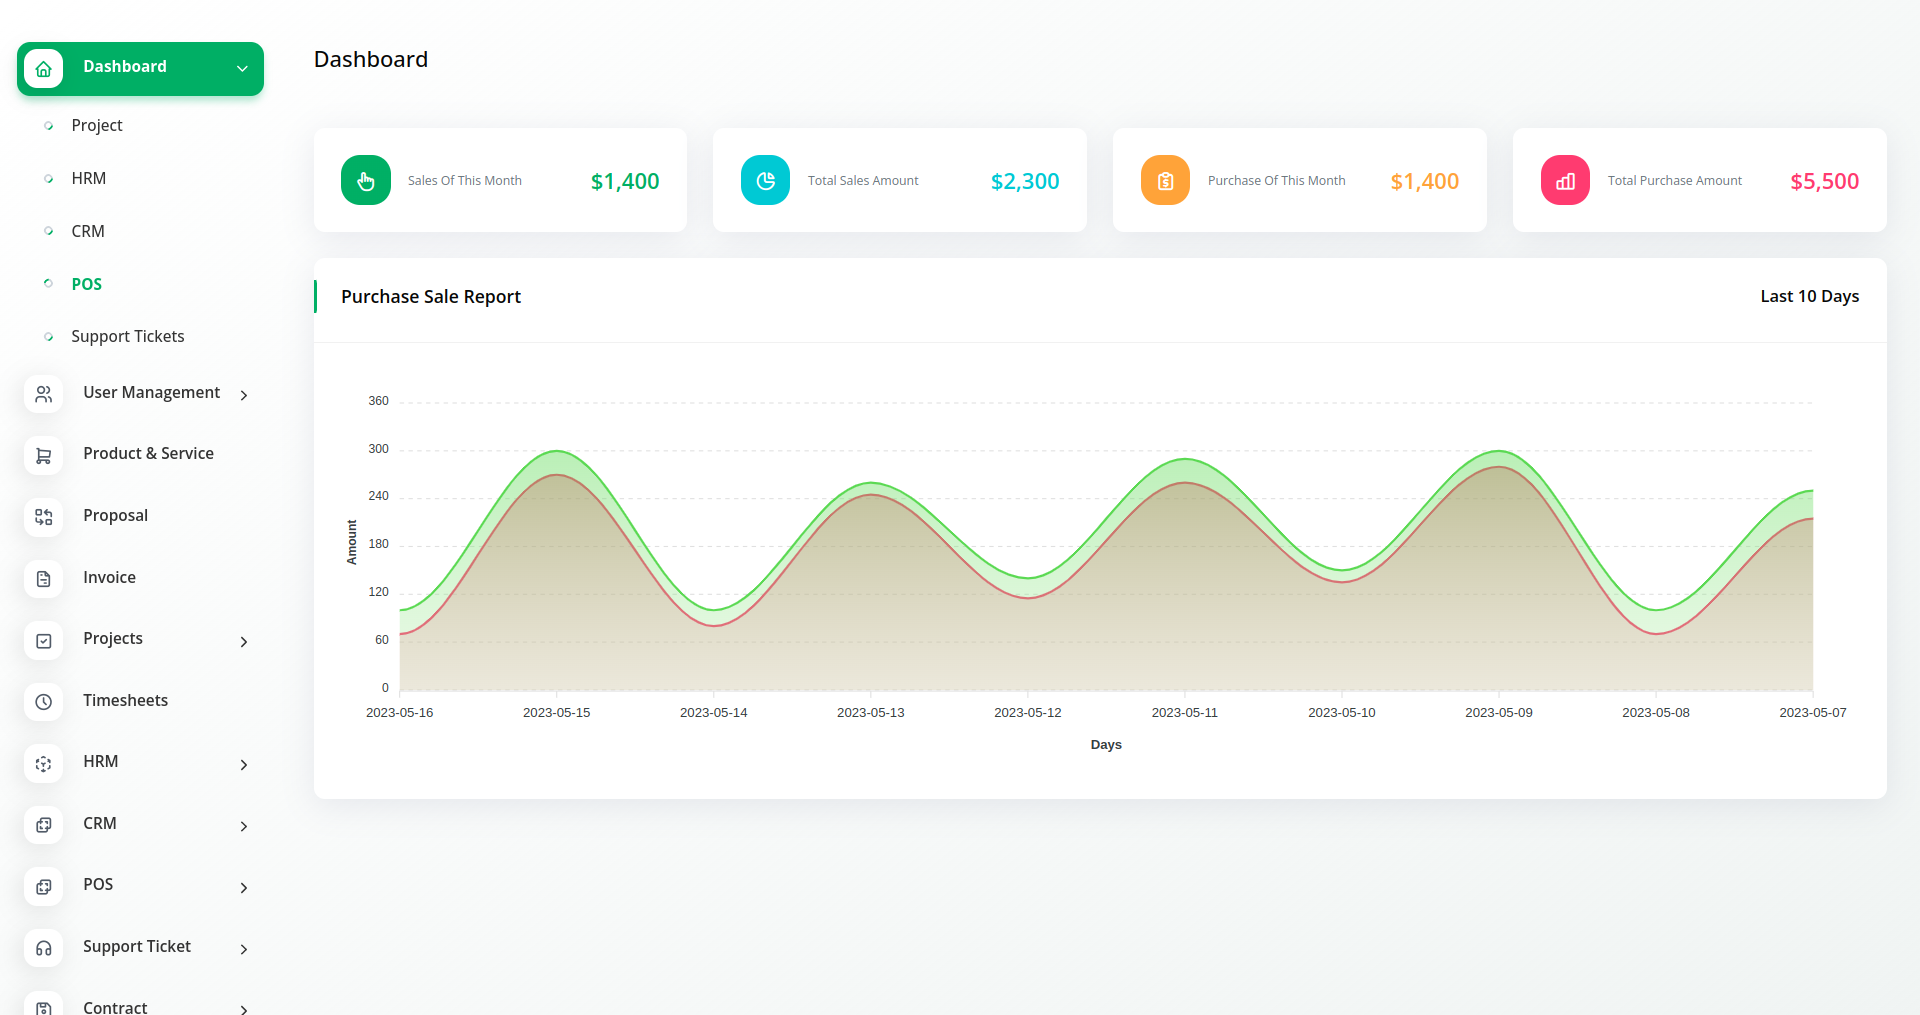Collapse the Dashboard menu chevron
Image resolution: width=1920 pixels, height=1015 pixels.
tap(242, 68)
